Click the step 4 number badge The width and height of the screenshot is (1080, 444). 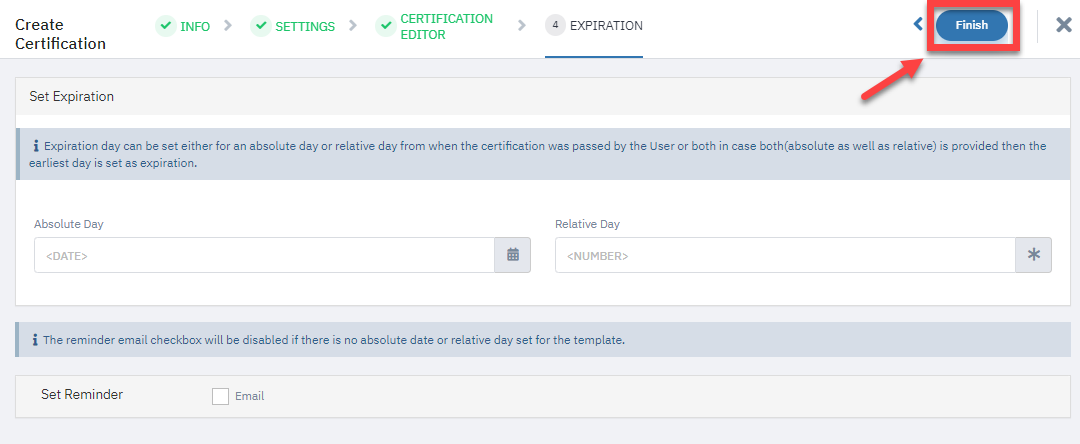(555, 25)
